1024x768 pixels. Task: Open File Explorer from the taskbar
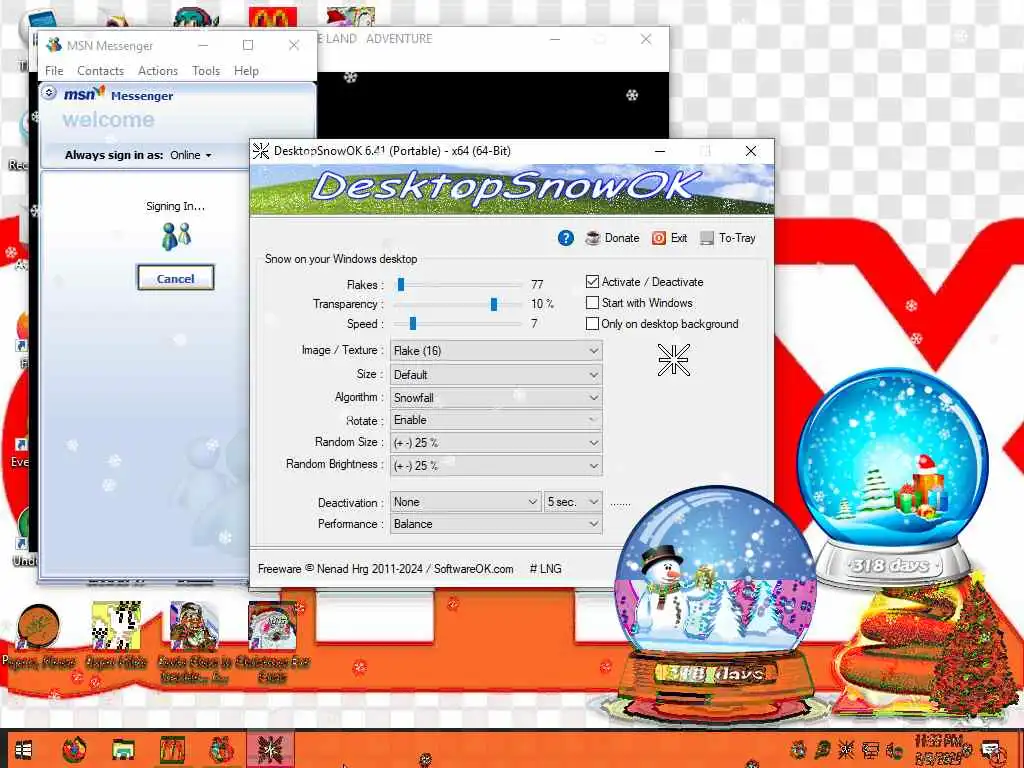click(x=123, y=750)
